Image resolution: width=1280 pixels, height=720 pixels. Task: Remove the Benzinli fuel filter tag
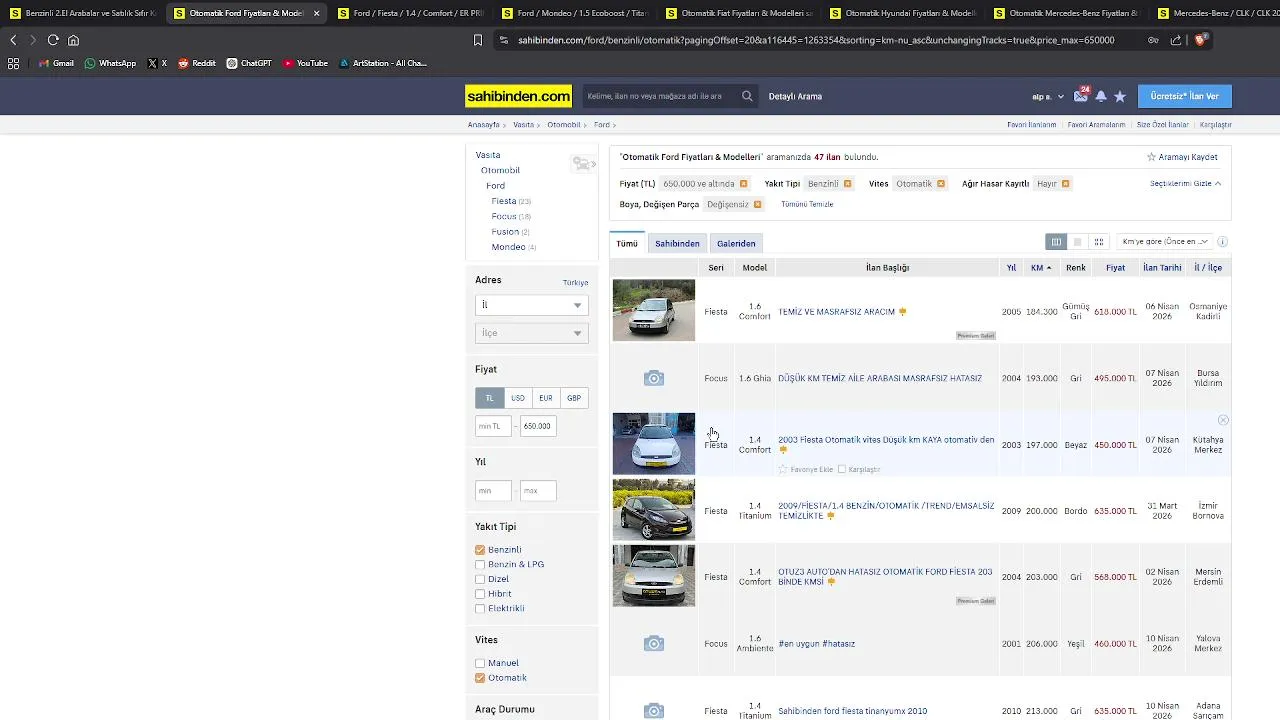point(847,184)
